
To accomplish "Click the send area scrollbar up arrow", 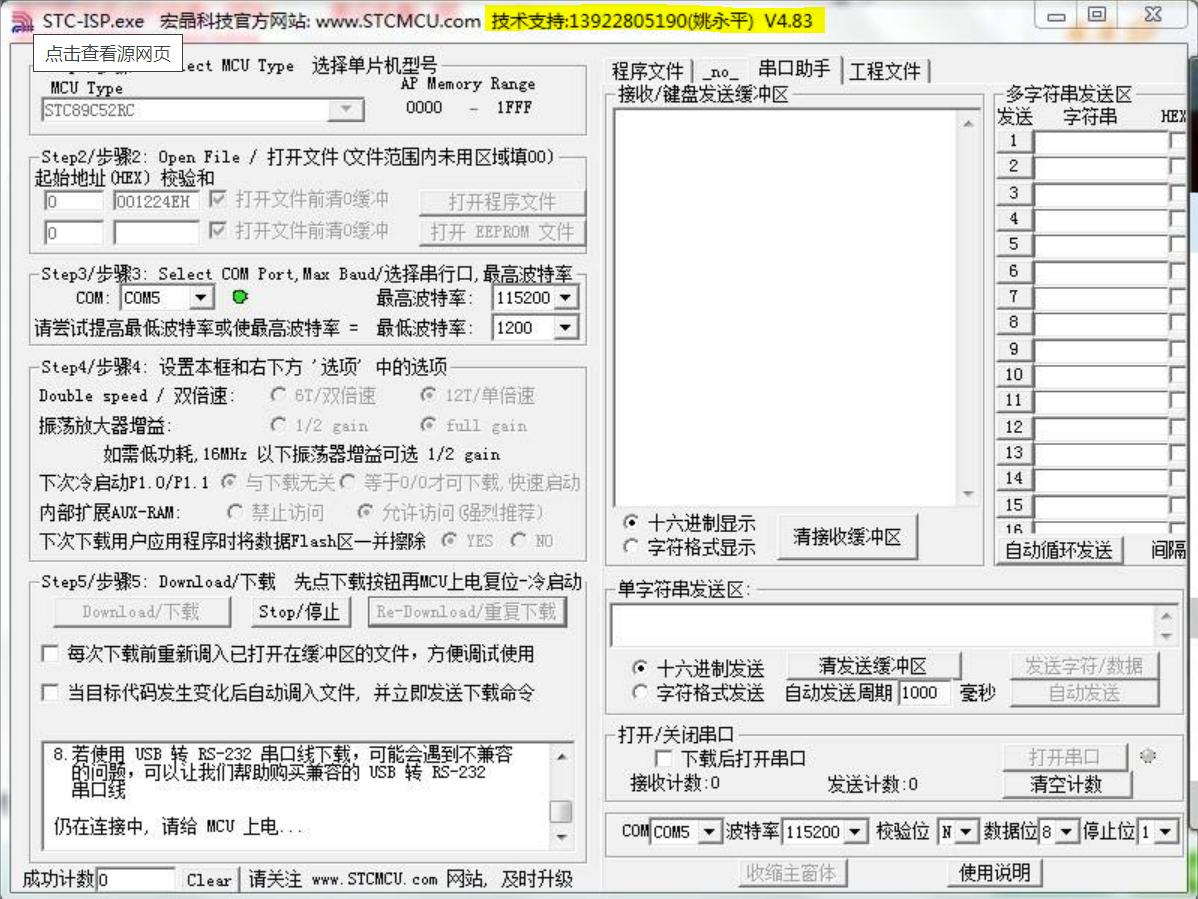I will point(1166,615).
